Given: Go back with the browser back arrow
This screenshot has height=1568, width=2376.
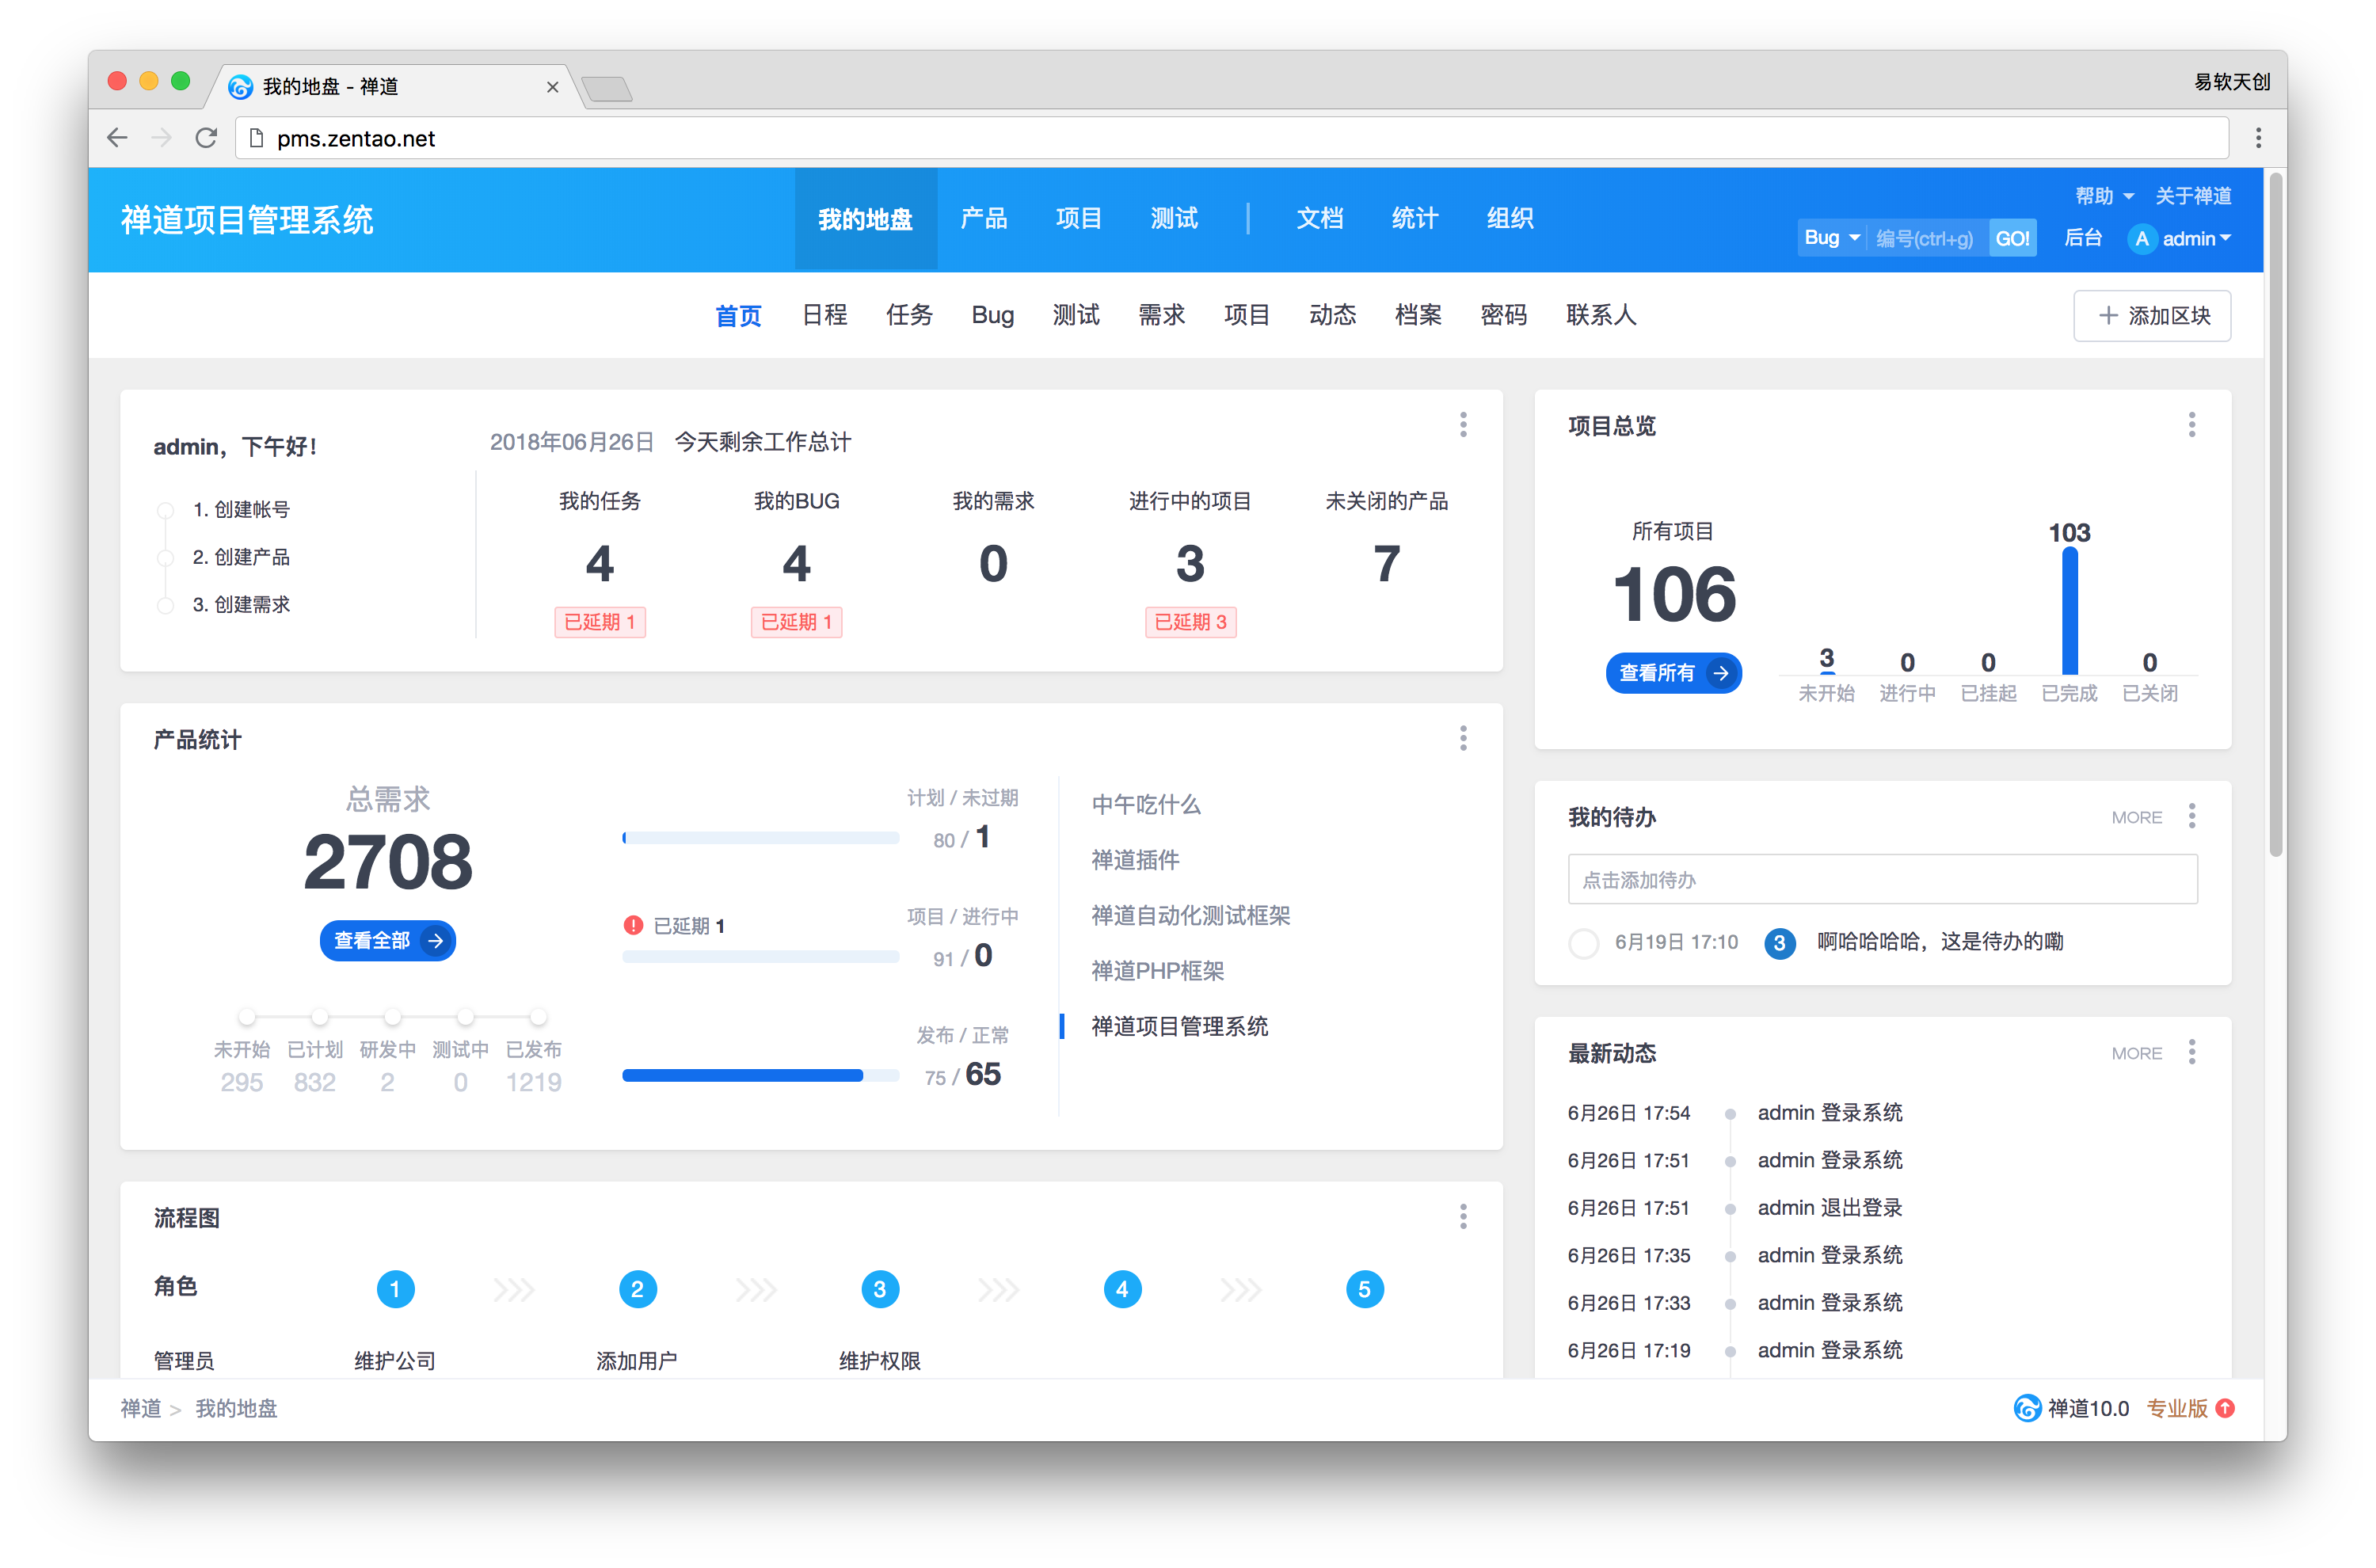Looking at the screenshot, I should click(118, 138).
